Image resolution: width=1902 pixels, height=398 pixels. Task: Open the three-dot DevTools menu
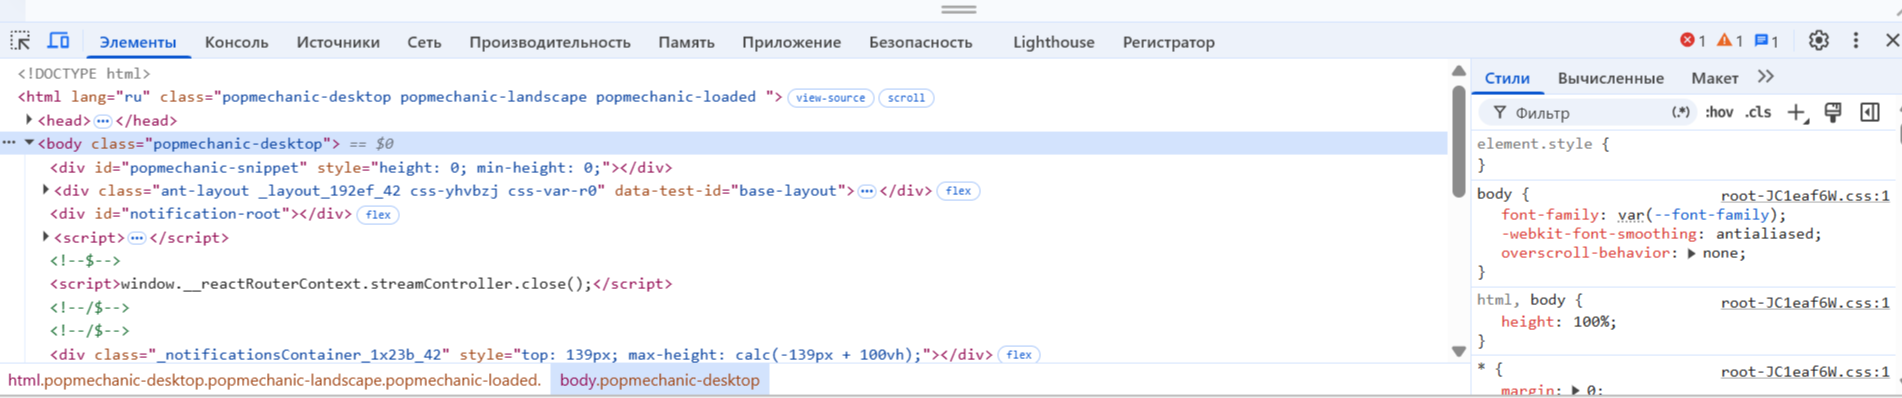click(x=1856, y=41)
